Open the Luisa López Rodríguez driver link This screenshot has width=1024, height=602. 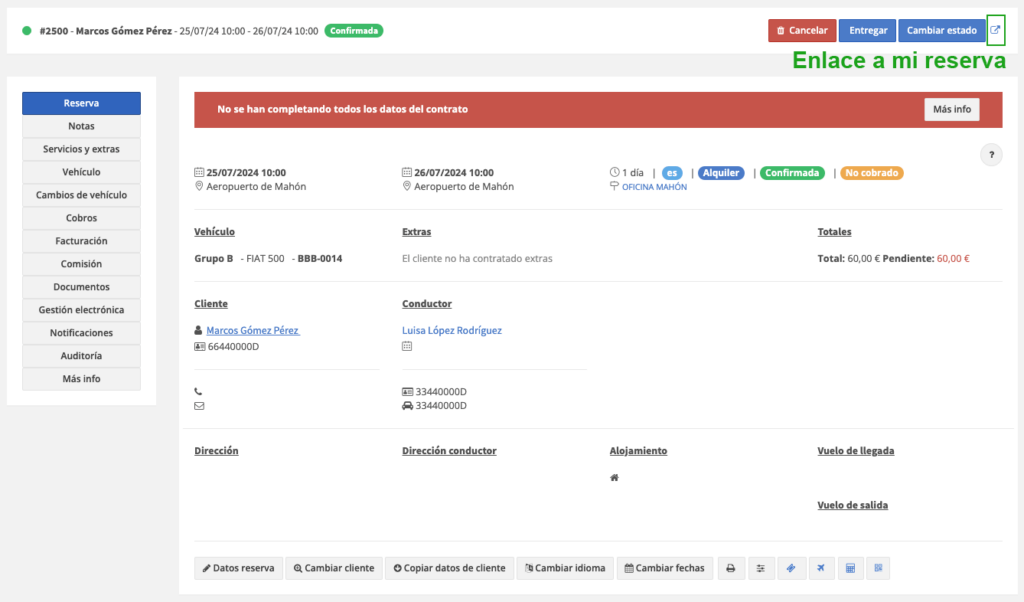(x=452, y=330)
